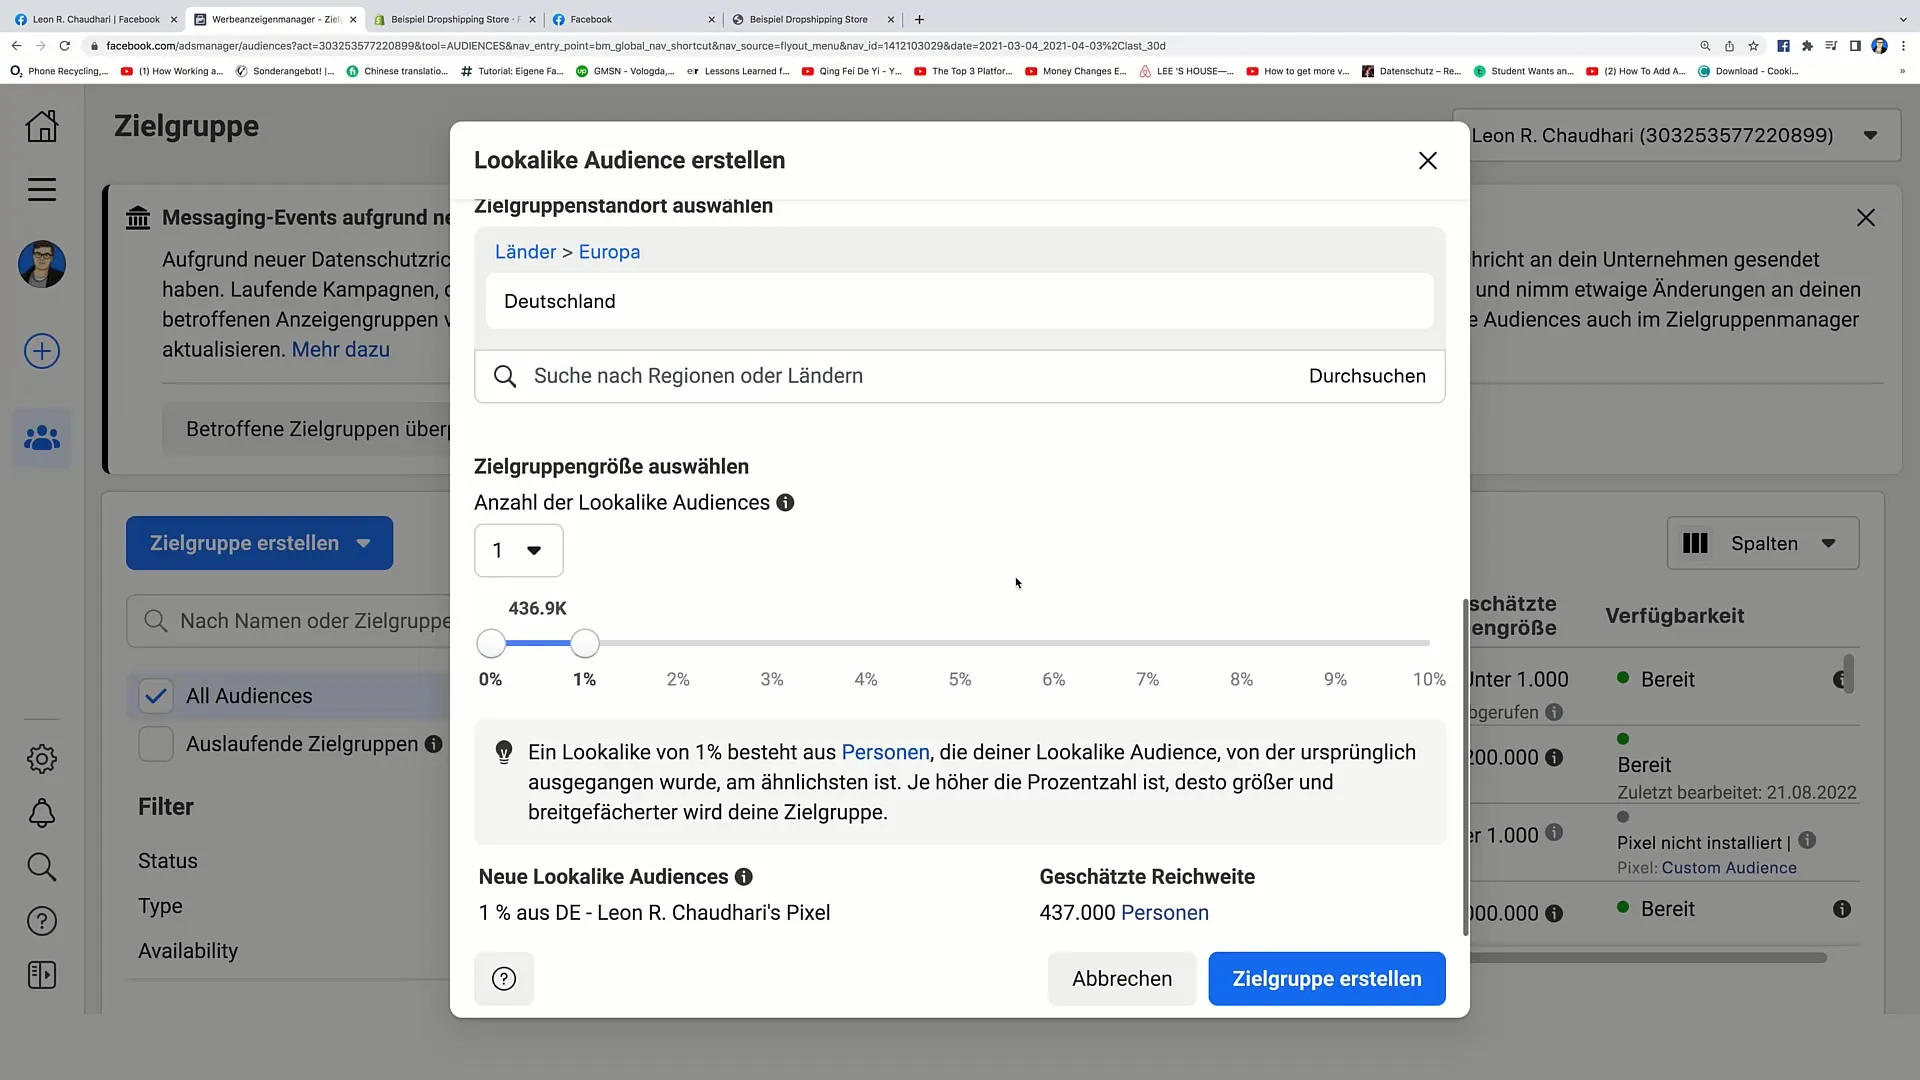Open the browser tab list chevron
1920x1080 pixels.
point(1903,19)
